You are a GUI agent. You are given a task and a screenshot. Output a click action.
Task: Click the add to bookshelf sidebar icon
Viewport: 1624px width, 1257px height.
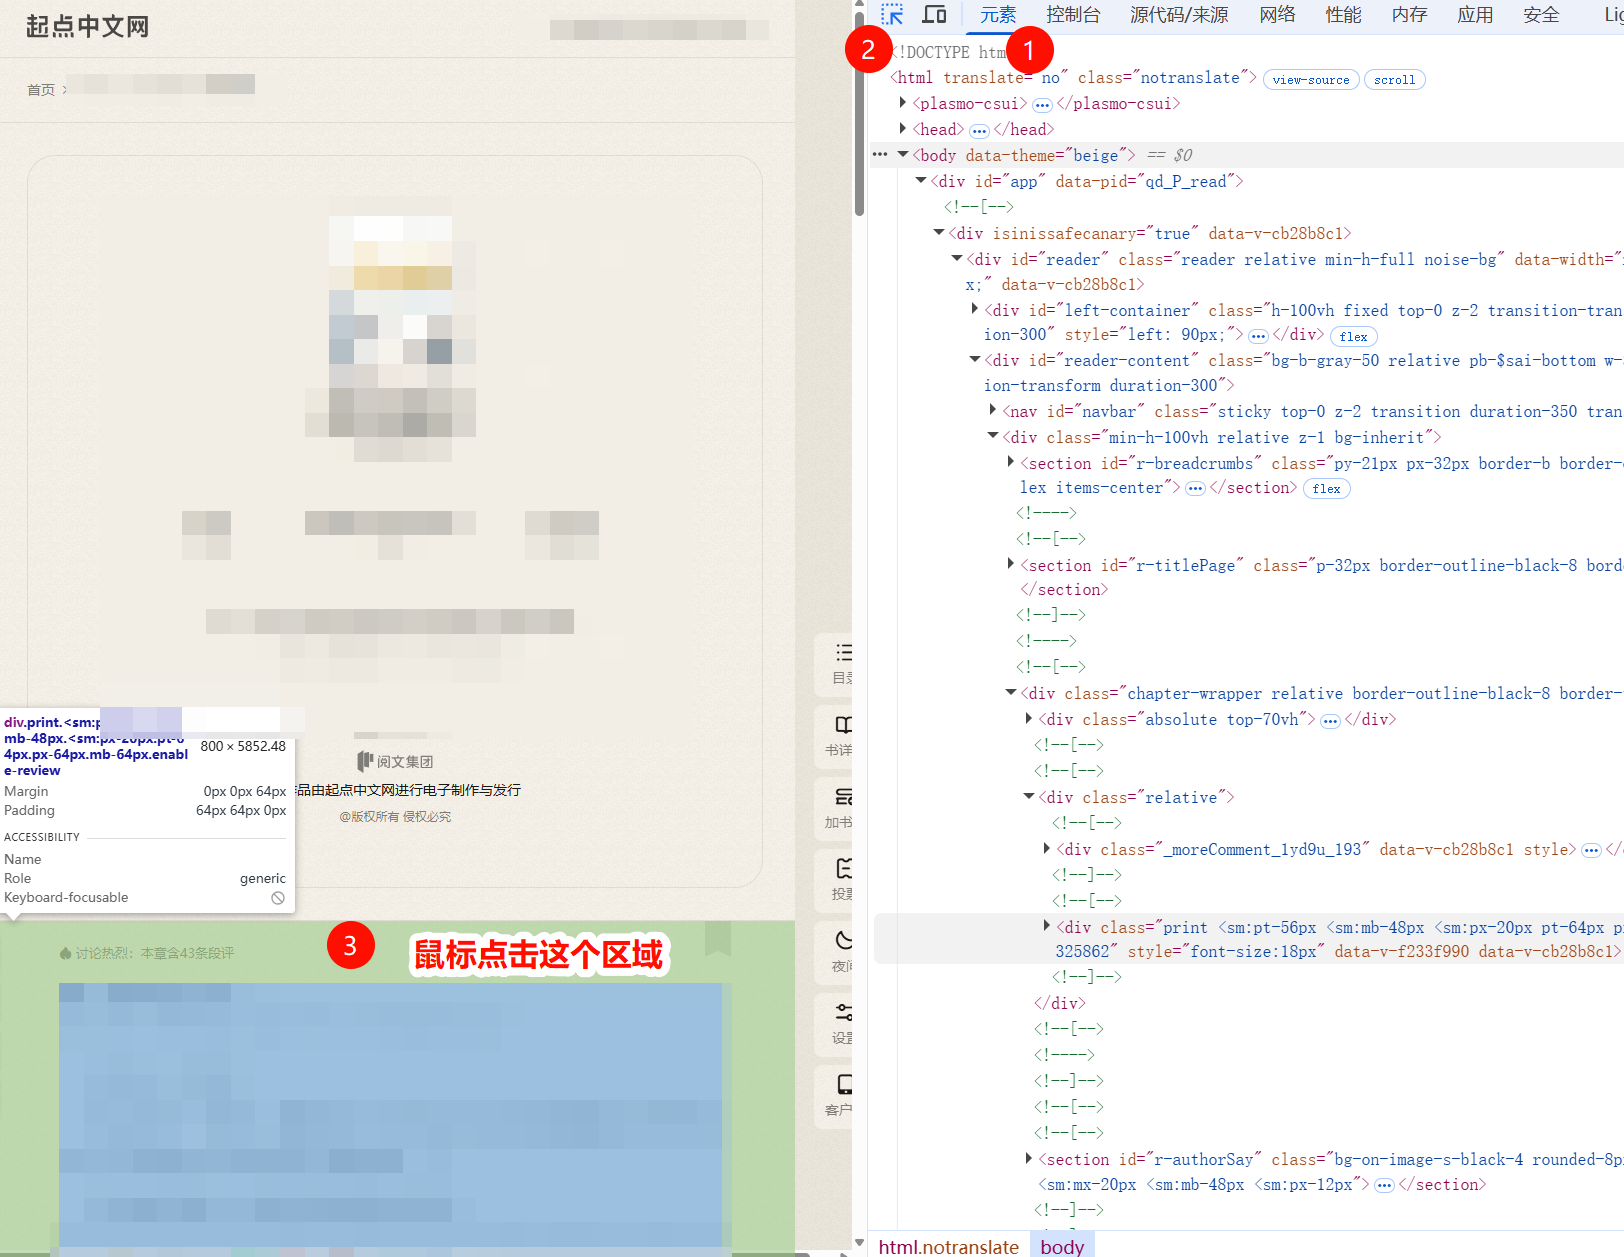[x=843, y=798]
